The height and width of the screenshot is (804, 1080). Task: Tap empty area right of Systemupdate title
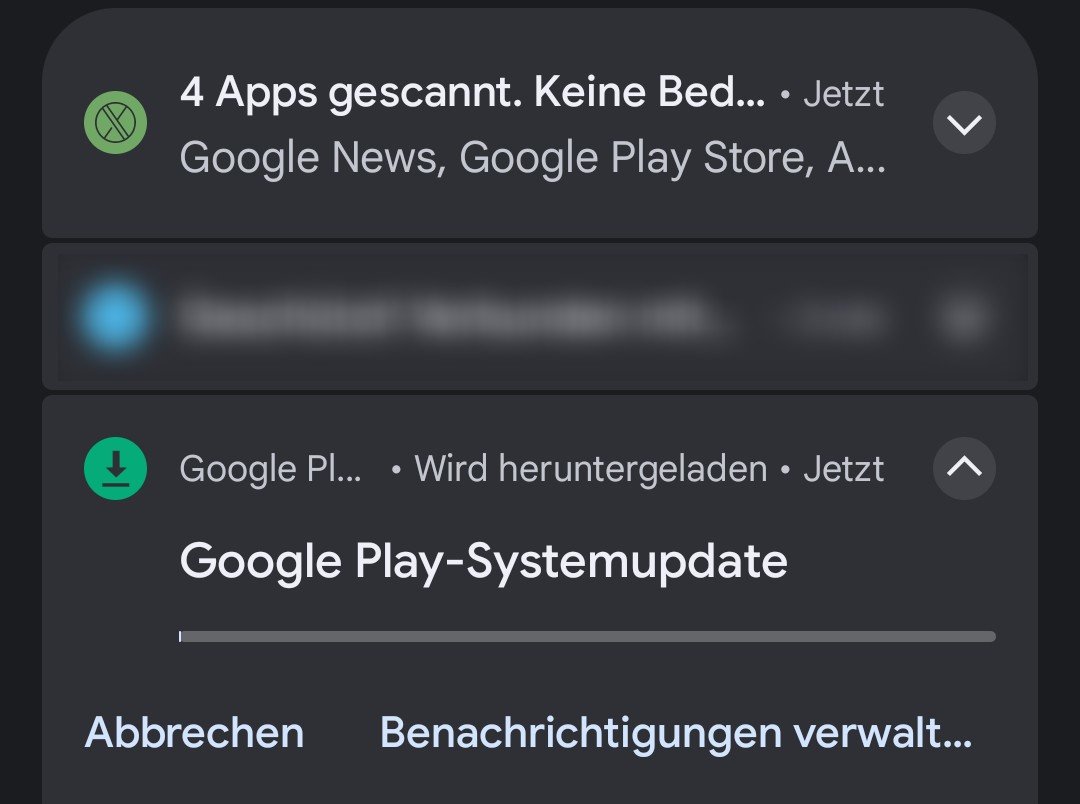click(900, 561)
